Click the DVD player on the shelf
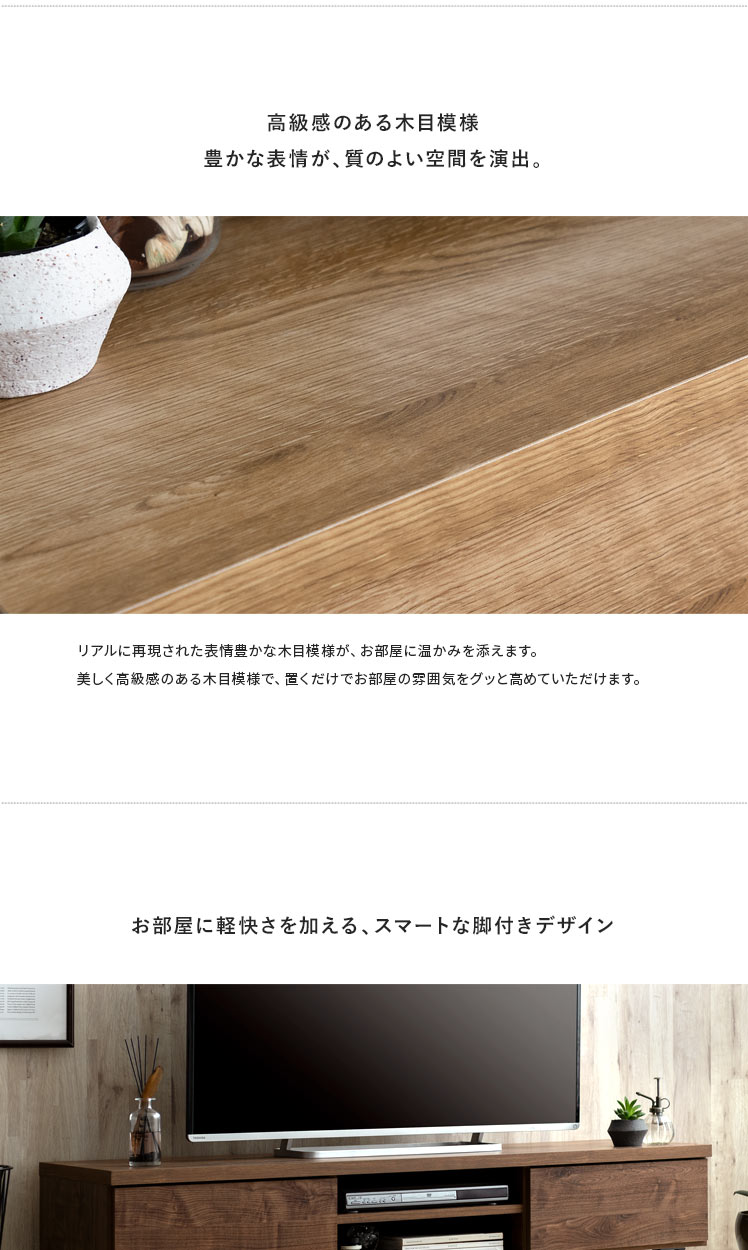 click(427, 1197)
